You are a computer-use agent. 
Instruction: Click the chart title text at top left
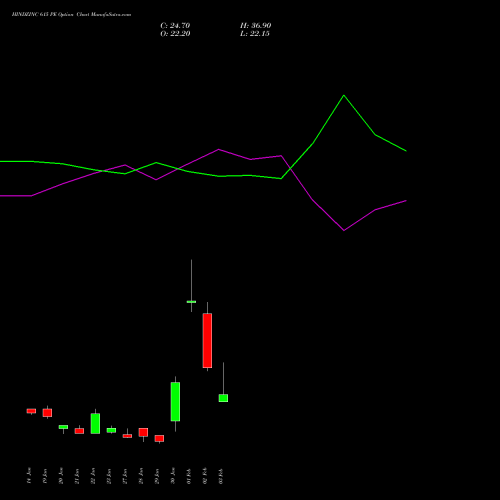tap(71, 15)
